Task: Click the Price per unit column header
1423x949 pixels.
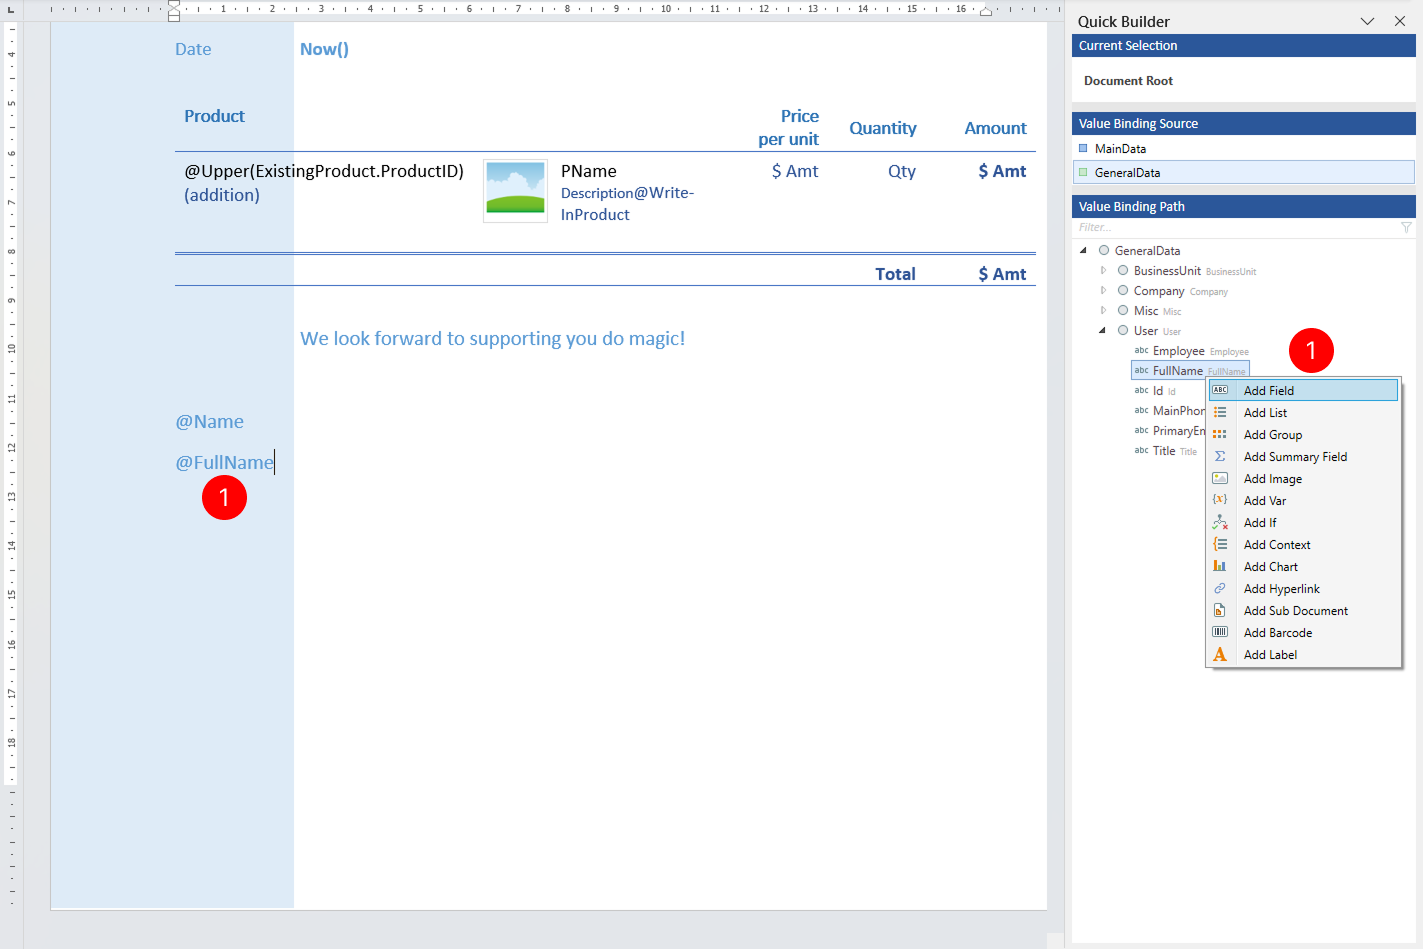Action: coord(789,128)
